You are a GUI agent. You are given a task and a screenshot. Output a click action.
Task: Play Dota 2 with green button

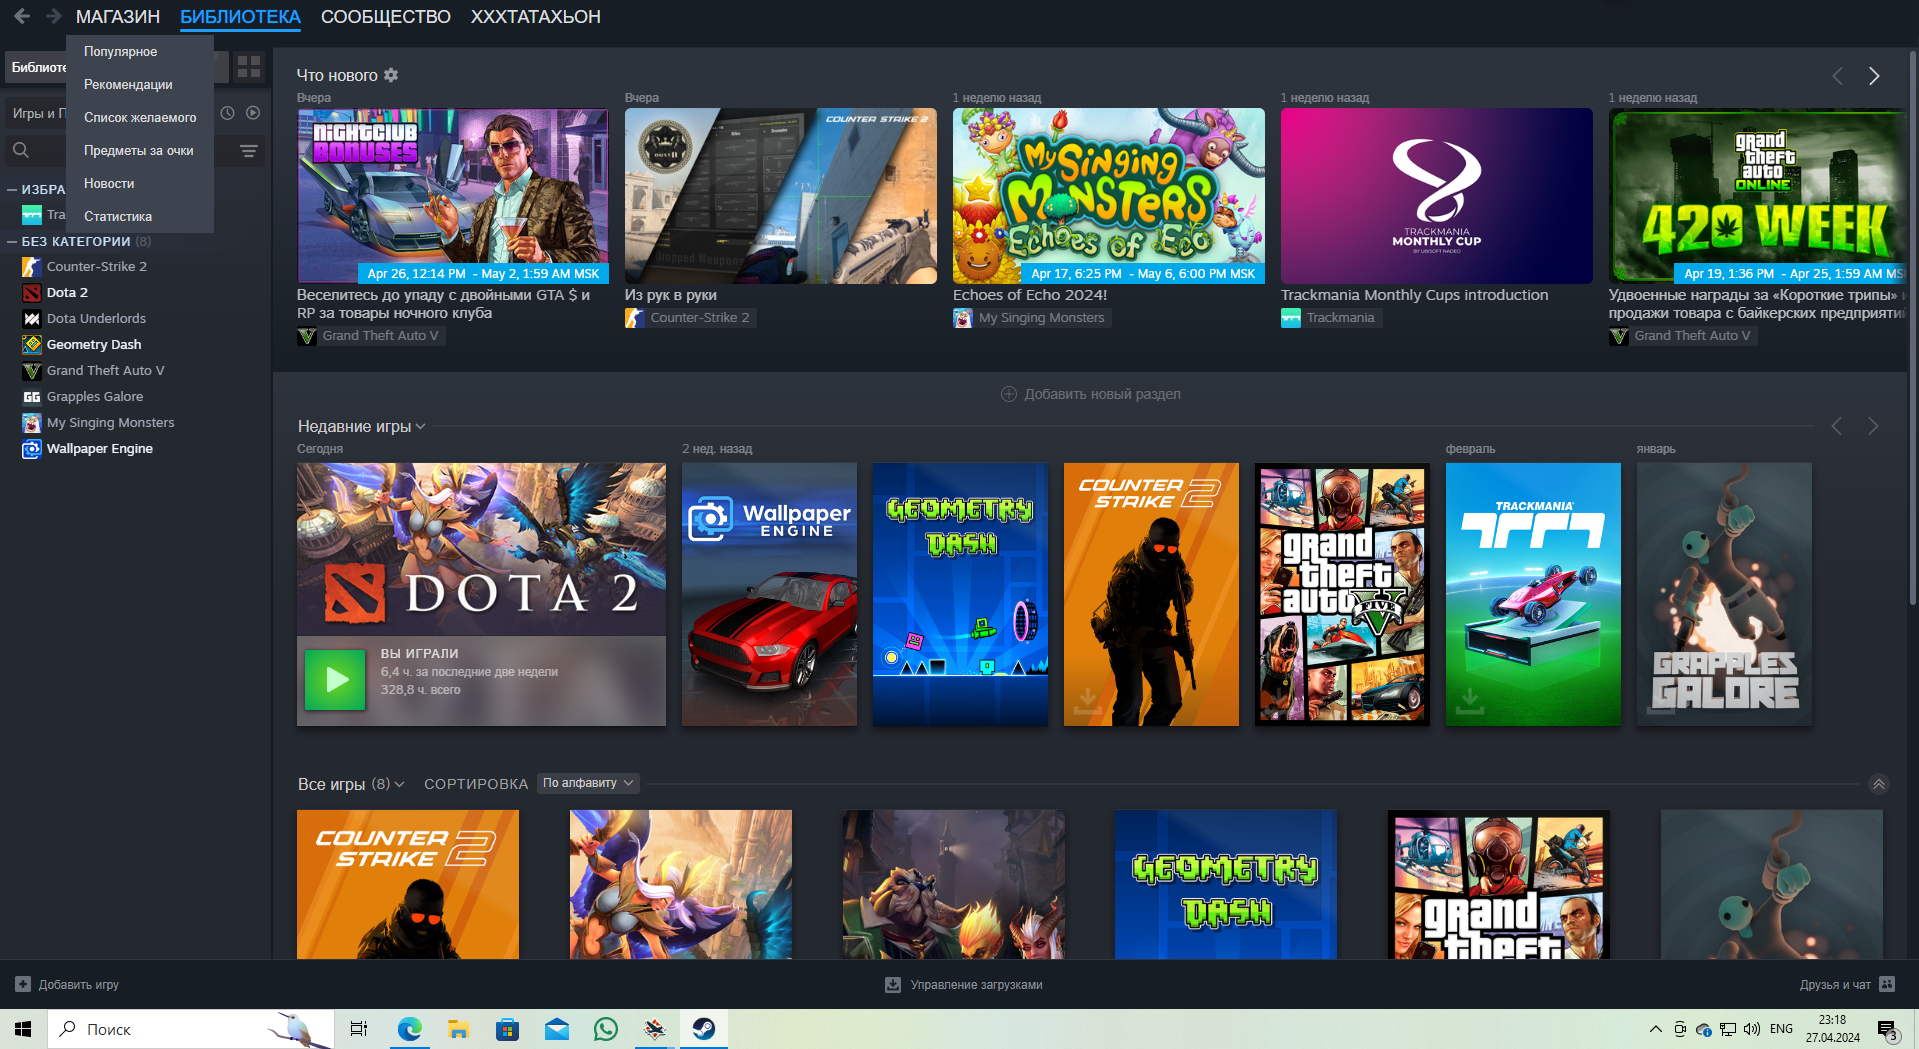point(335,680)
